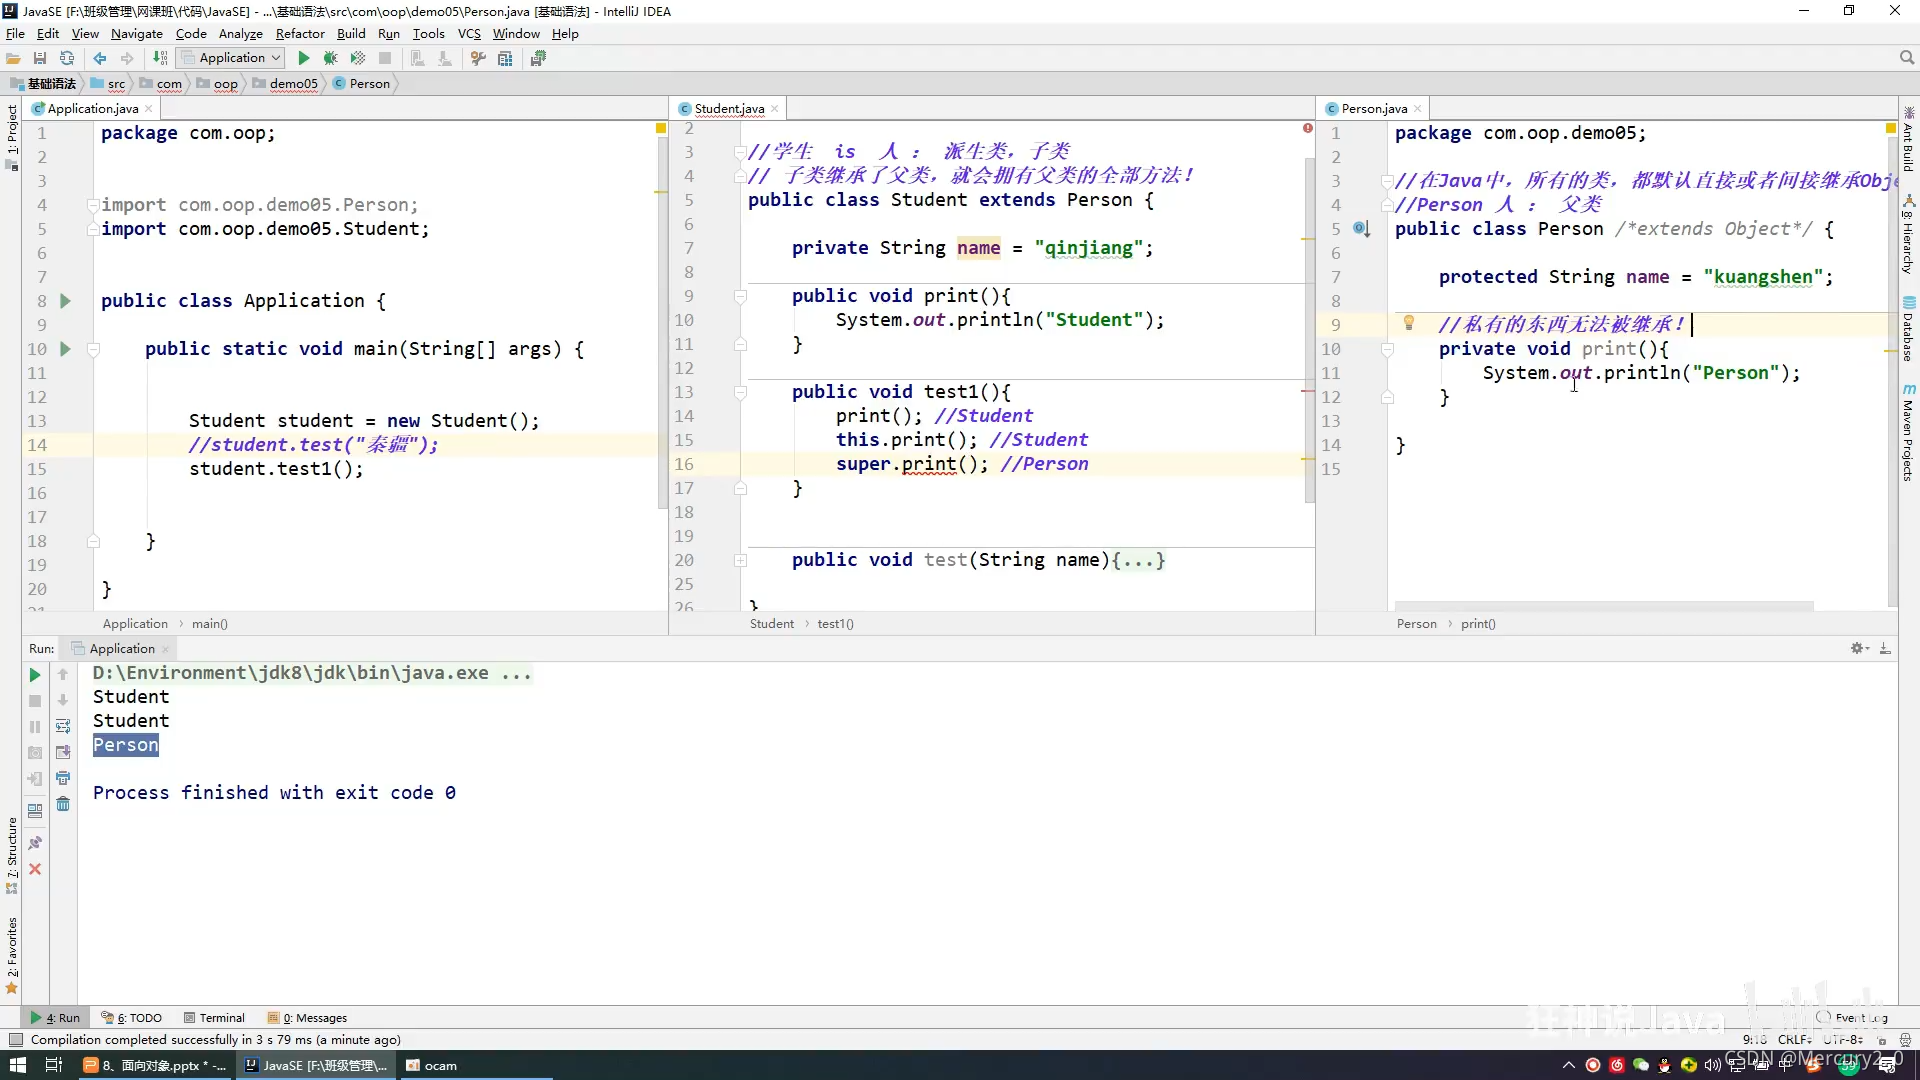Open the Refactor menu
This screenshot has width=1920, height=1080.
coord(300,33)
